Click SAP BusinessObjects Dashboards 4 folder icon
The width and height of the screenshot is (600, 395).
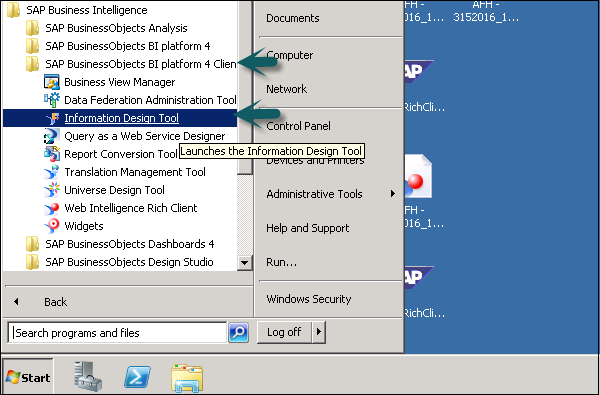tap(32, 244)
